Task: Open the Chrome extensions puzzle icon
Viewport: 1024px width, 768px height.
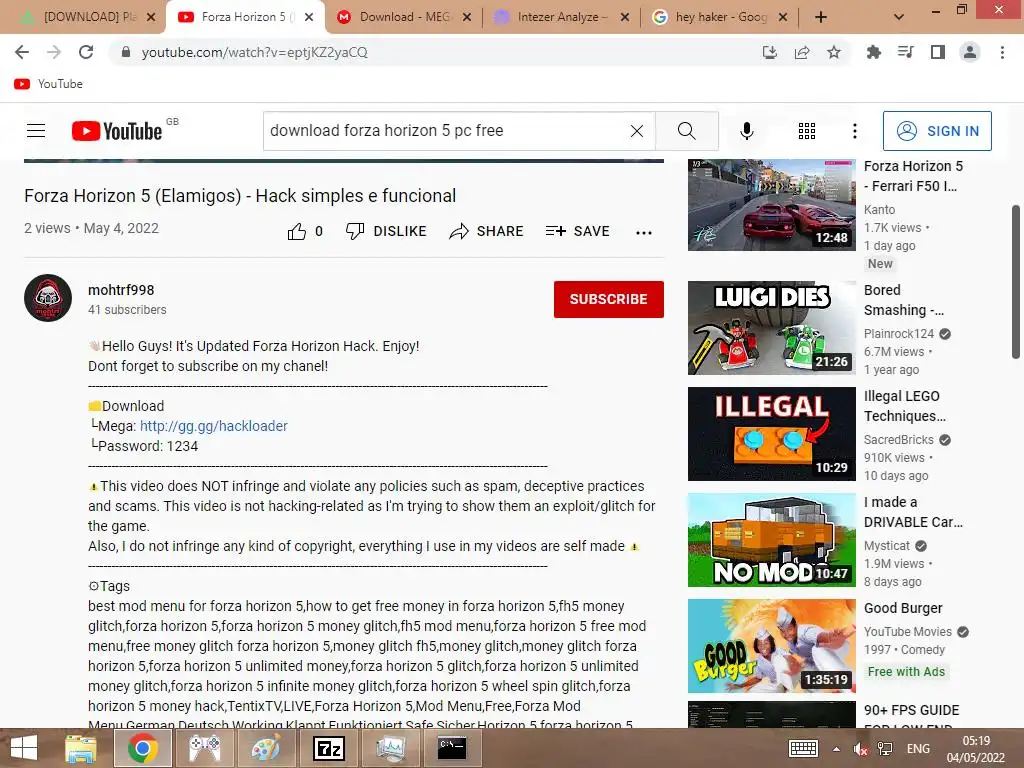Action: coord(873,52)
